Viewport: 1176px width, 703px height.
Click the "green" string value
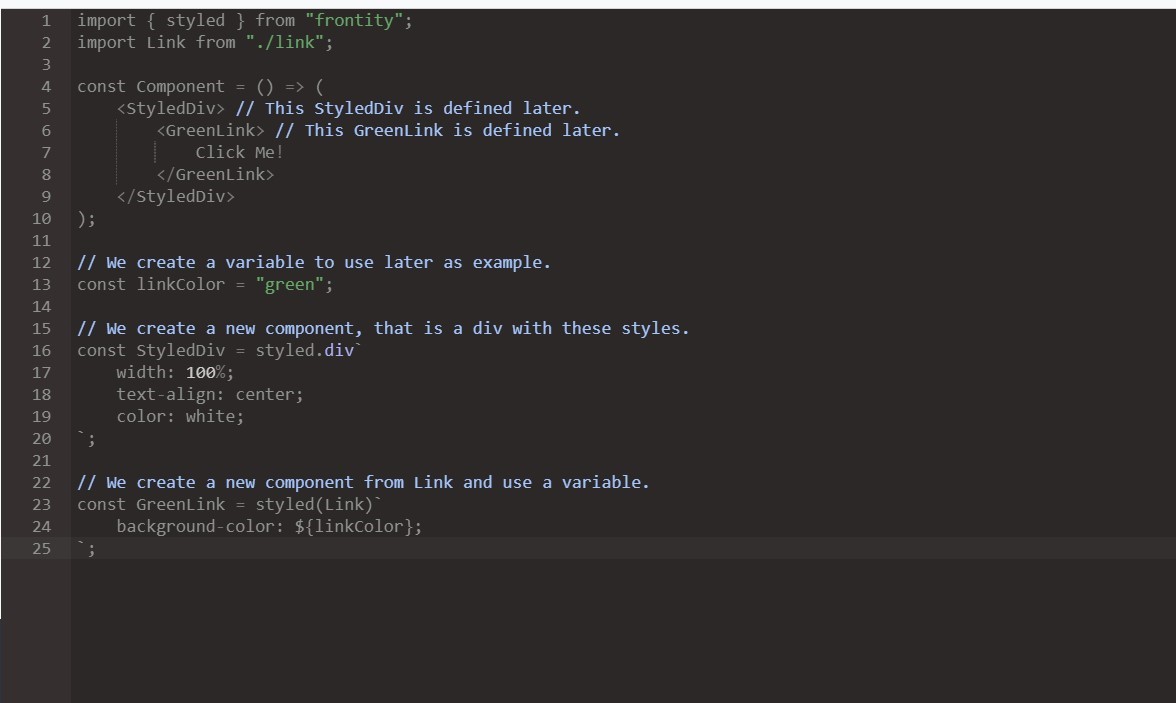(x=288, y=284)
